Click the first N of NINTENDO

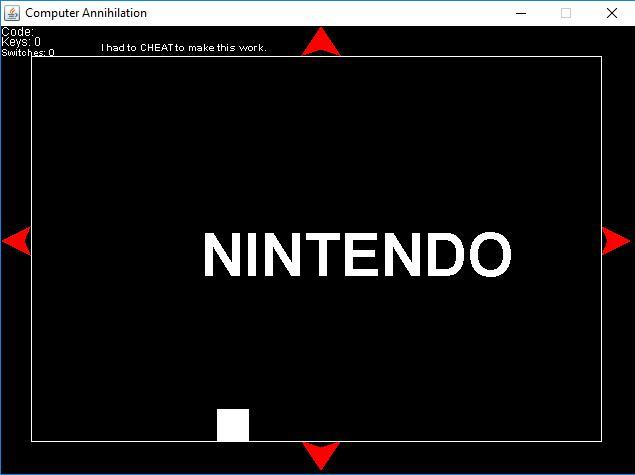(x=220, y=255)
